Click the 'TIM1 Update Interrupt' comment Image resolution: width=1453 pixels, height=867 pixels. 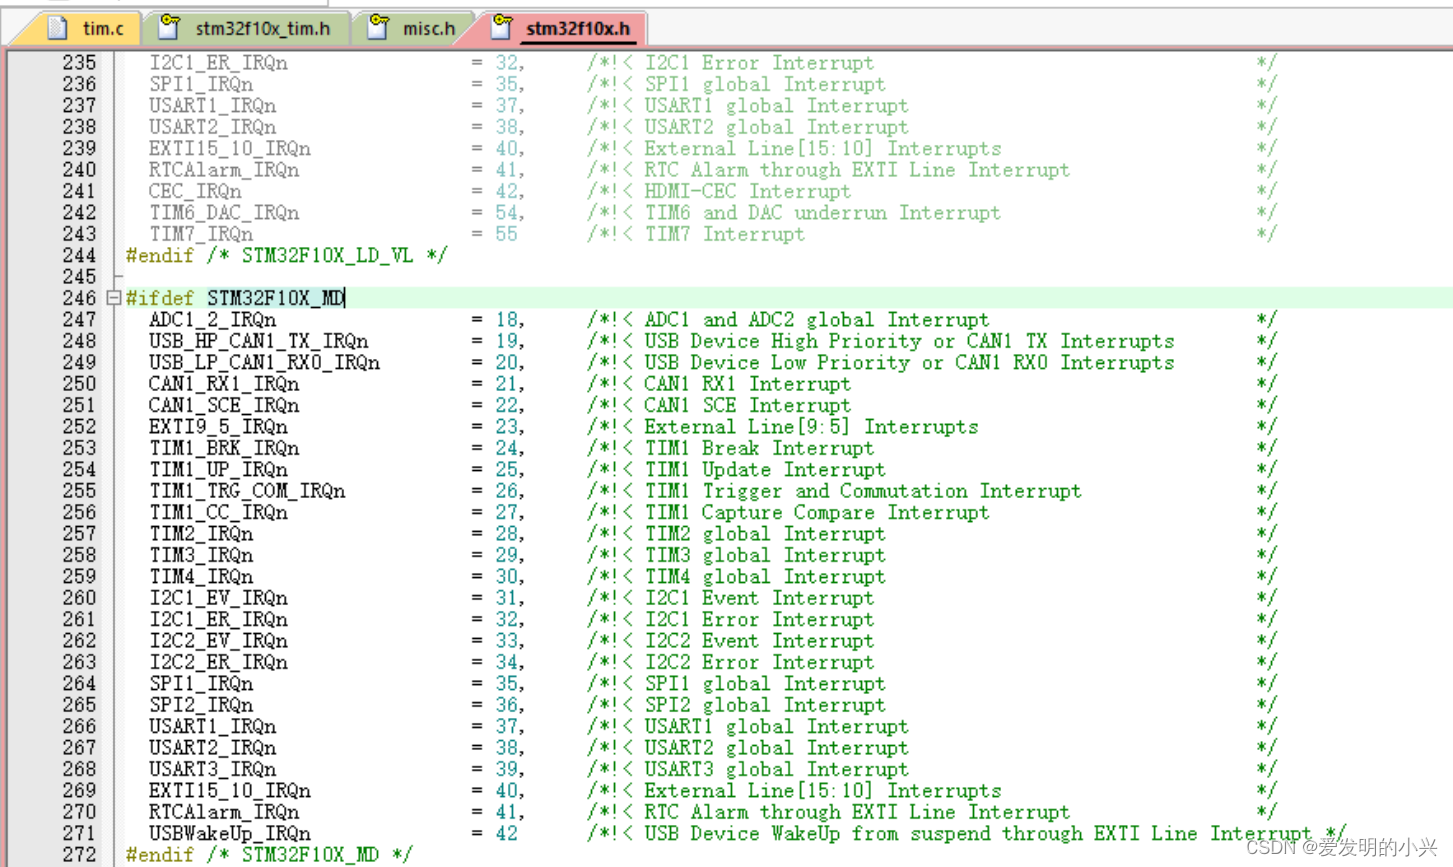click(x=765, y=469)
